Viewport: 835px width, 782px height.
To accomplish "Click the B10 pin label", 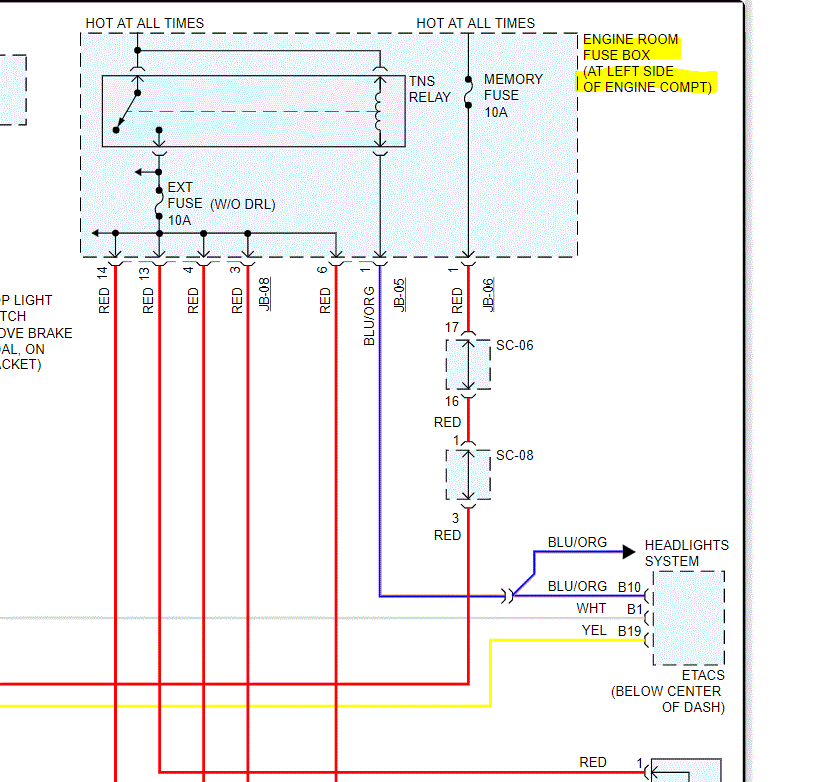I will point(629,587).
